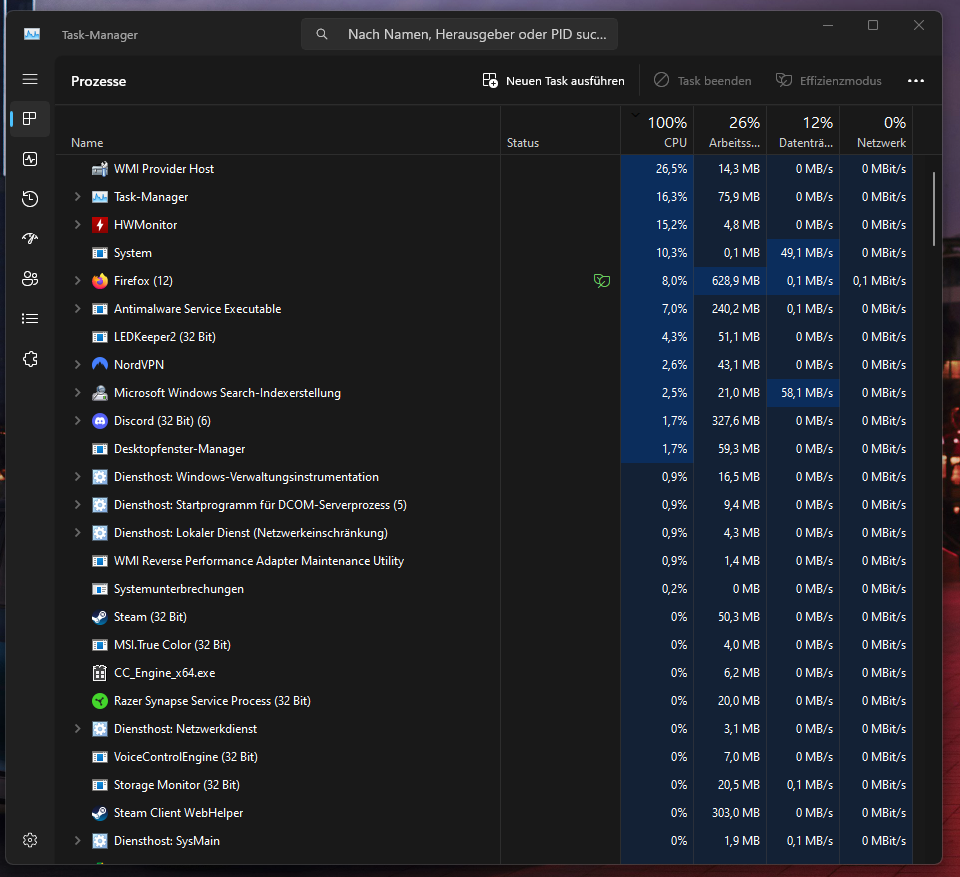Open the Details sidebar tab

point(30,319)
